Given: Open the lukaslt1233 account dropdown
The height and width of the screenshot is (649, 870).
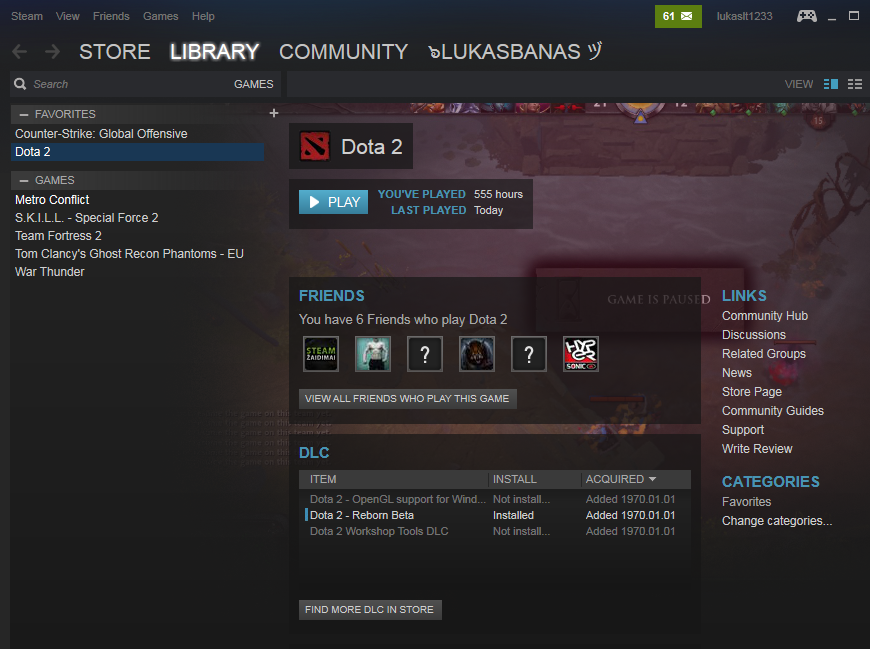Looking at the screenshot, I should pyautogui.click(x=744, y=16).
